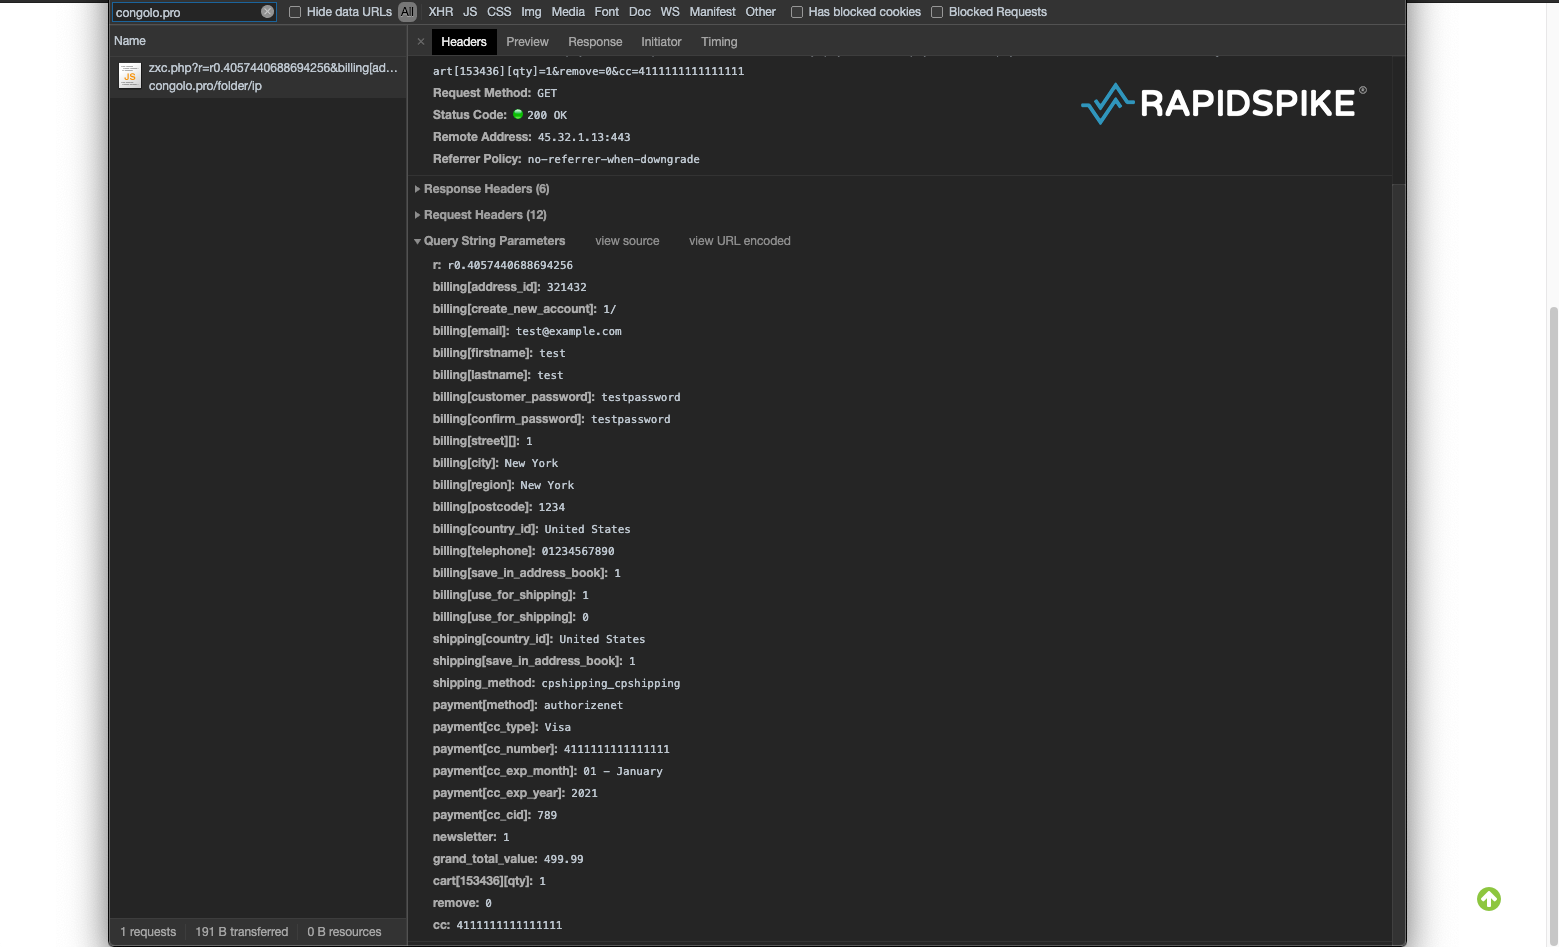
Task: Click the payment[cc_number] value 4111111111111111
Action: (617, 749)
